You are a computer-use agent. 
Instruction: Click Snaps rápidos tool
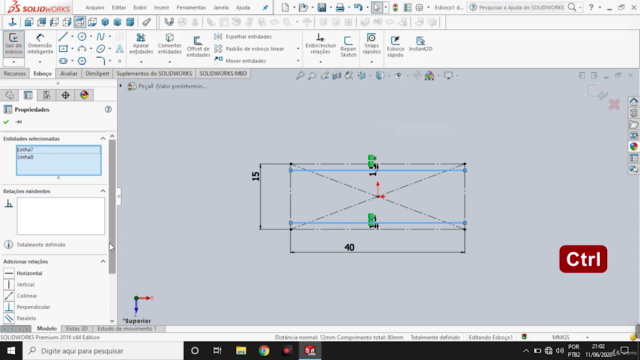point(371,44)
